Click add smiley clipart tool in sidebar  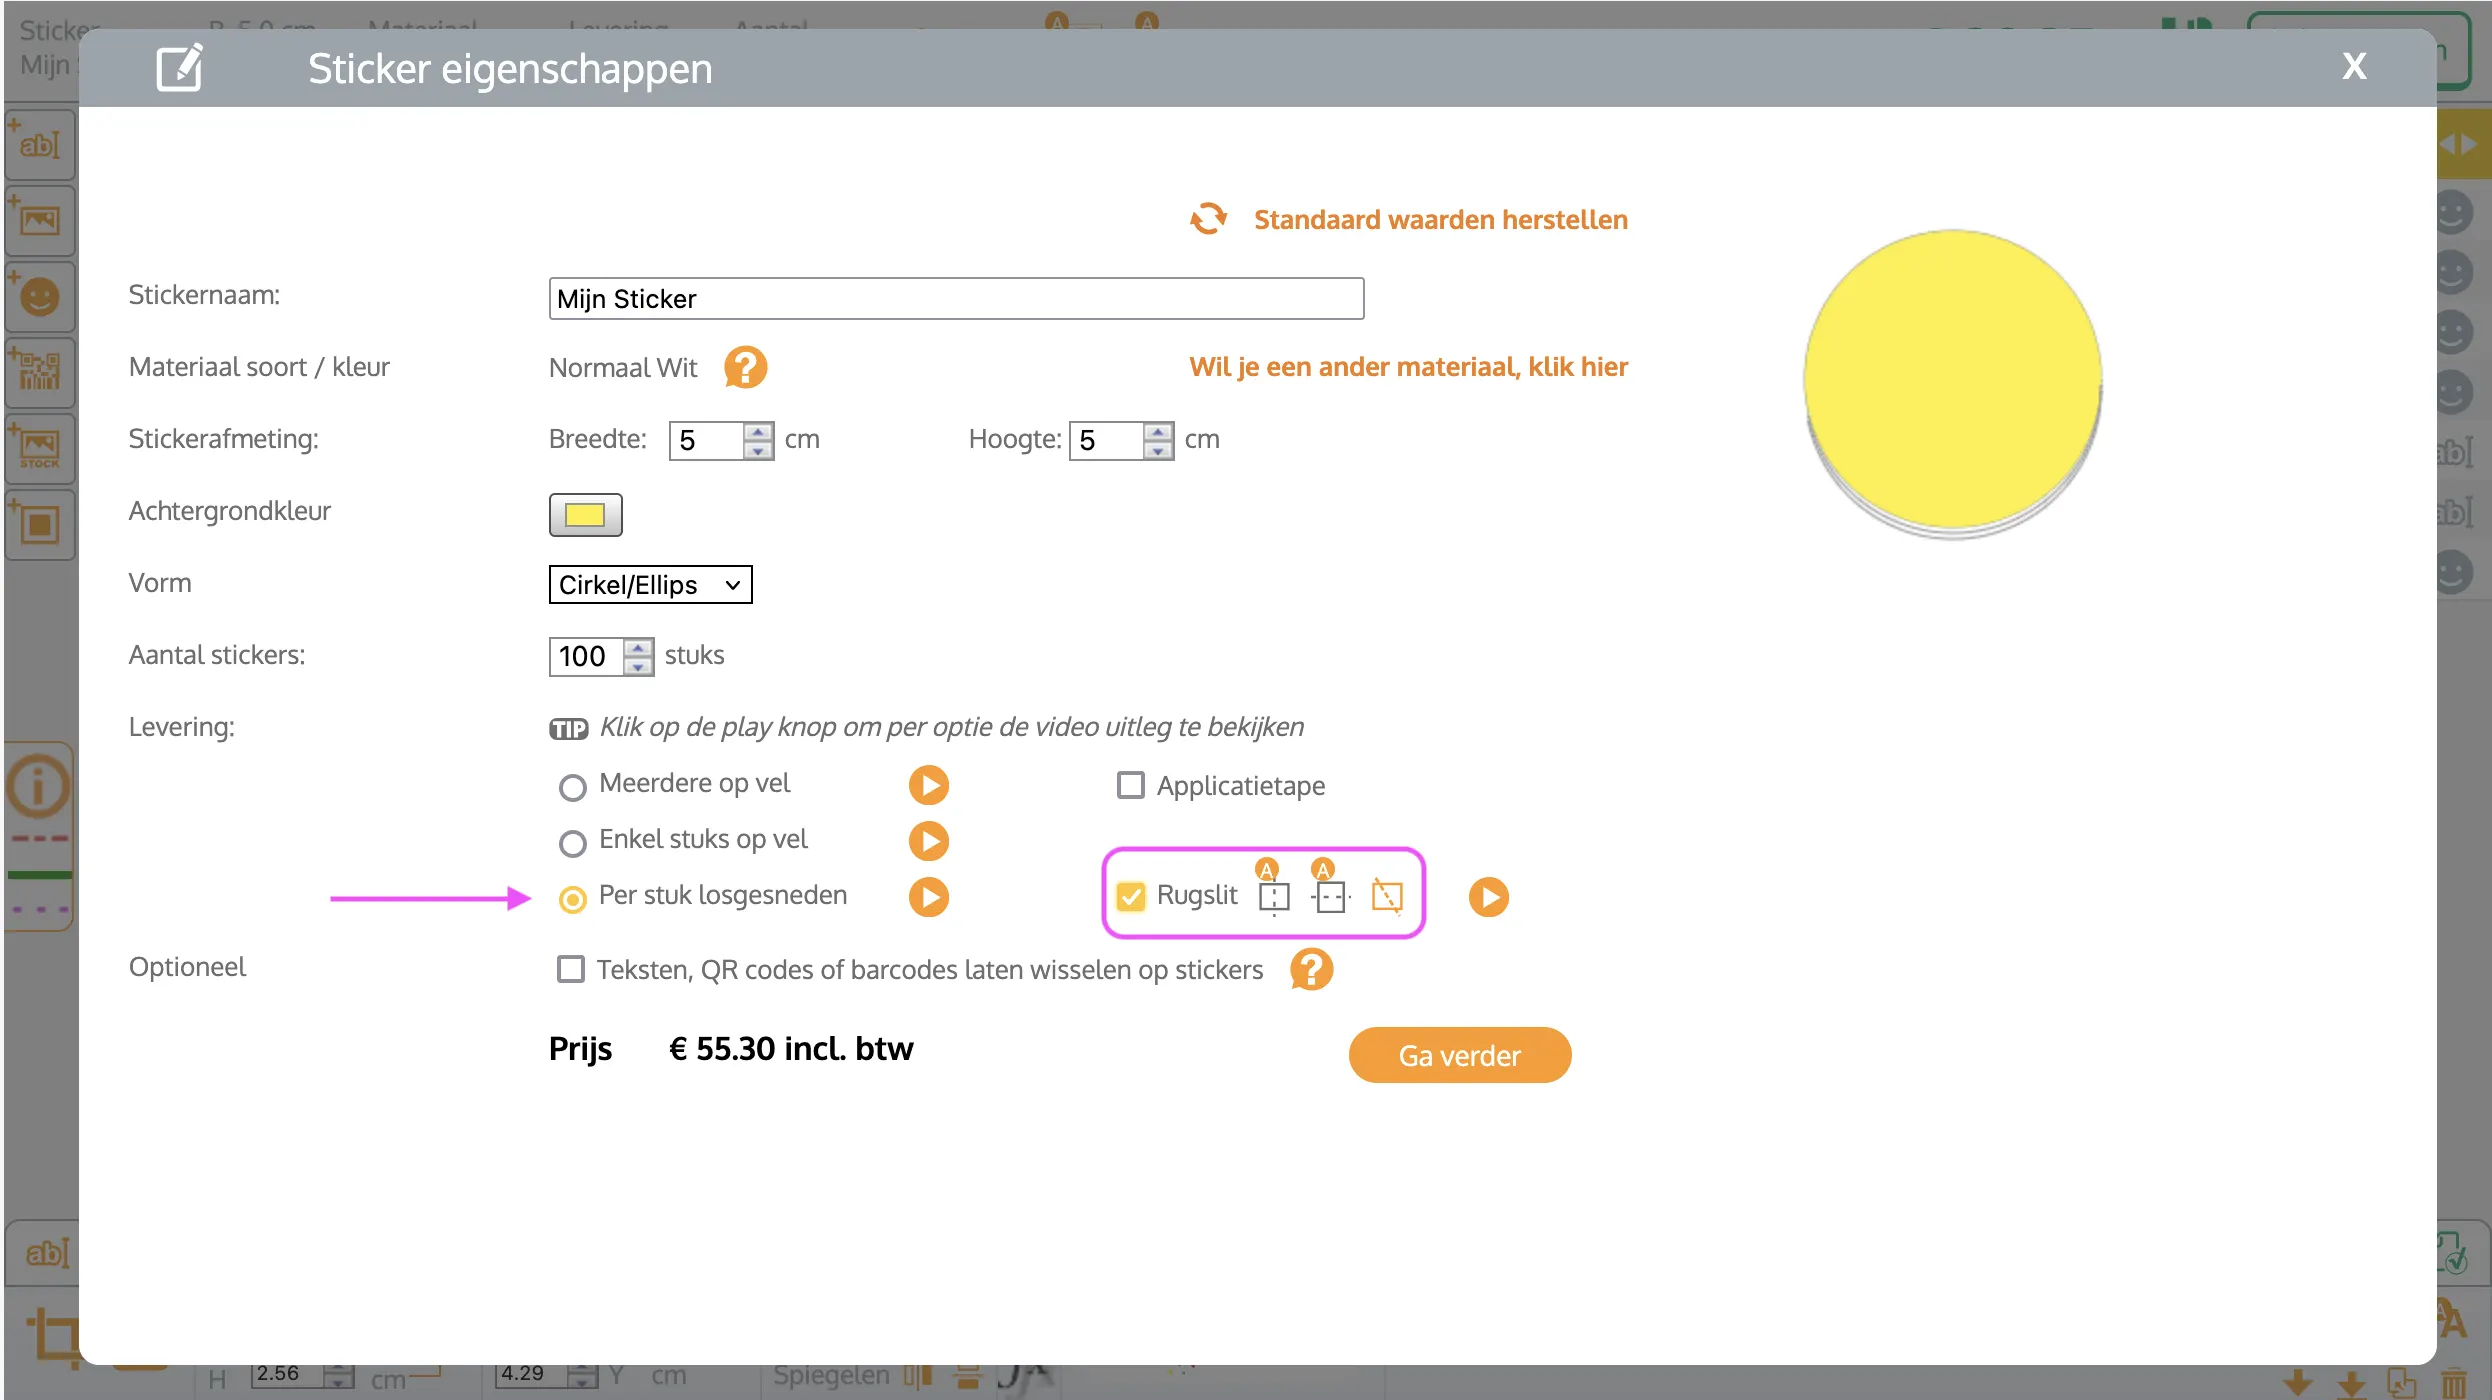[40, 296]
